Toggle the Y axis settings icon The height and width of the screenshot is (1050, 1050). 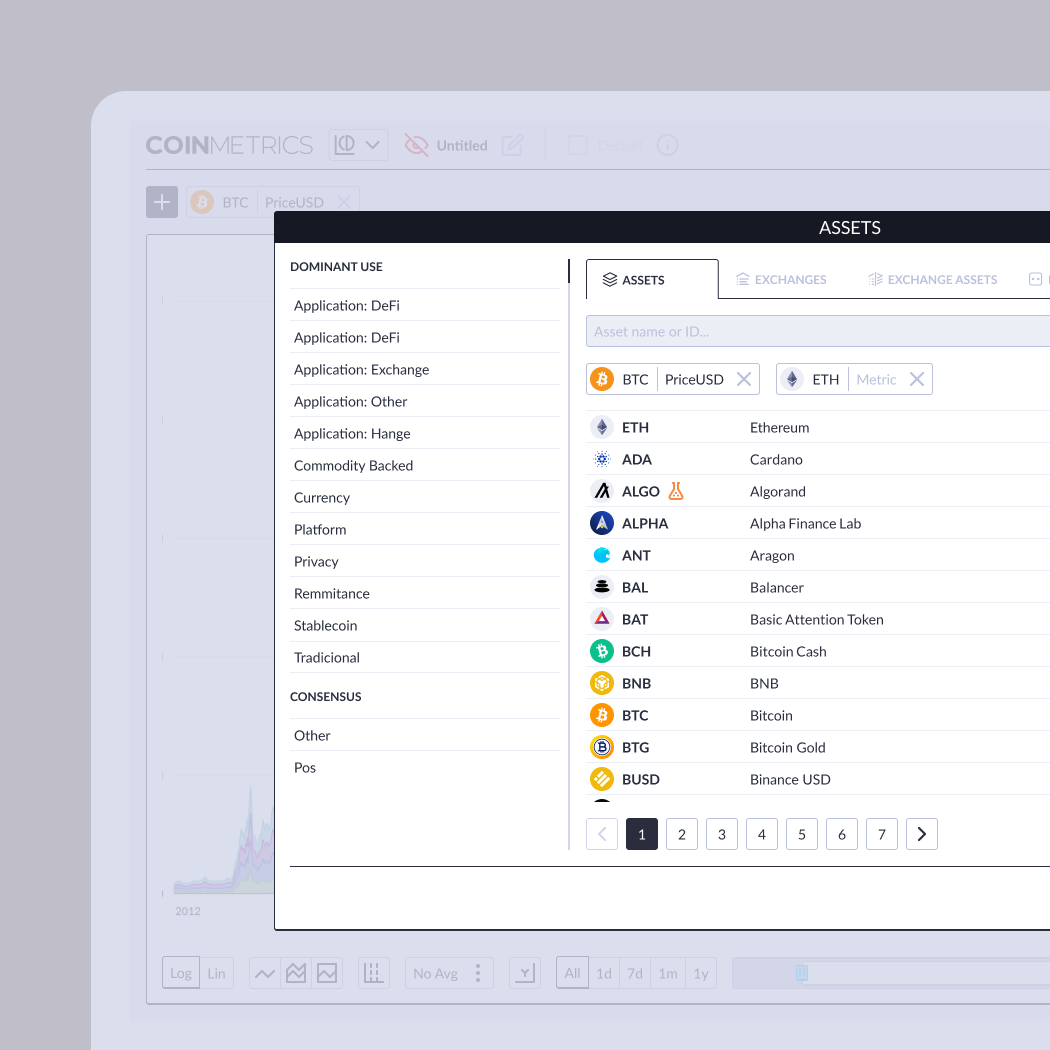click(525, 973)
